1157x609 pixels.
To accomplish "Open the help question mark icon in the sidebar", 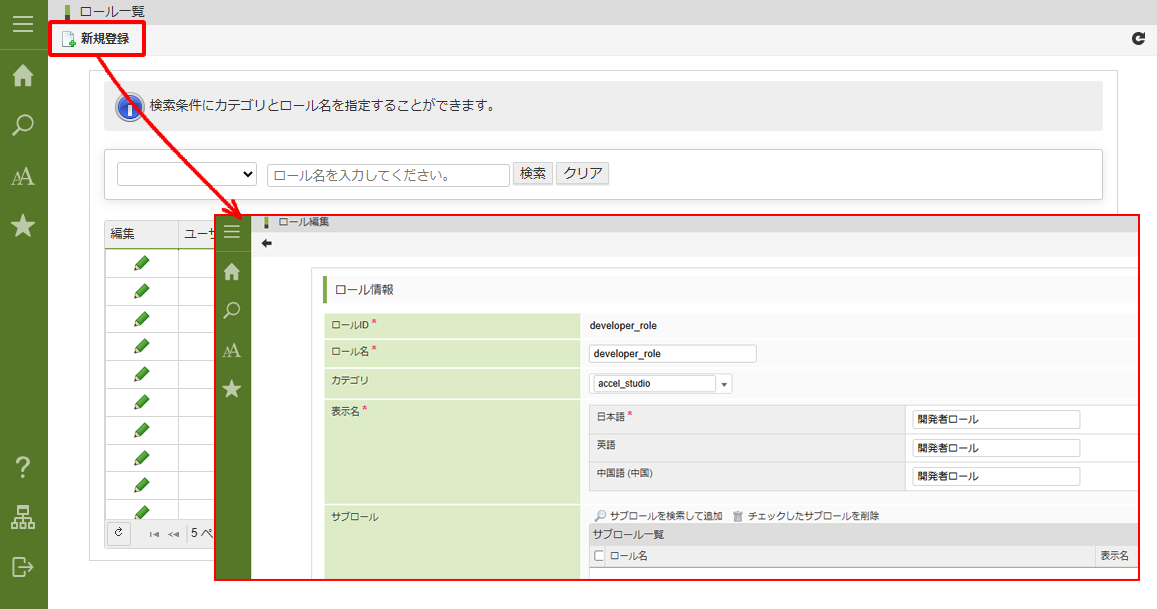I will click(23, 467).
